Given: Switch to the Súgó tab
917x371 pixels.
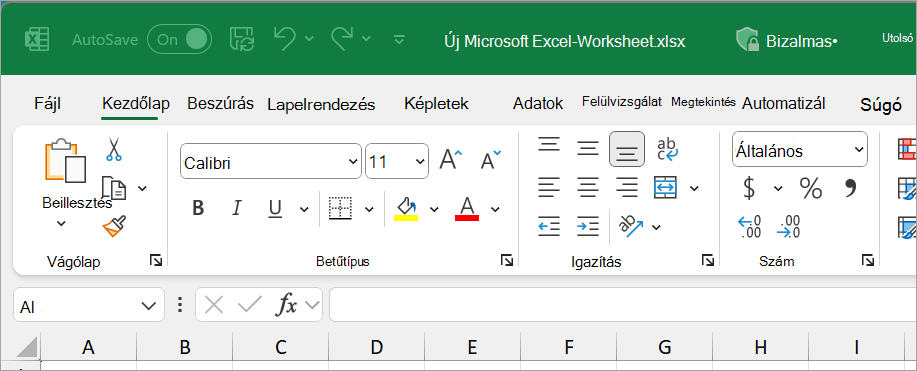Looking at the screenshot, I should coord(881,105).
